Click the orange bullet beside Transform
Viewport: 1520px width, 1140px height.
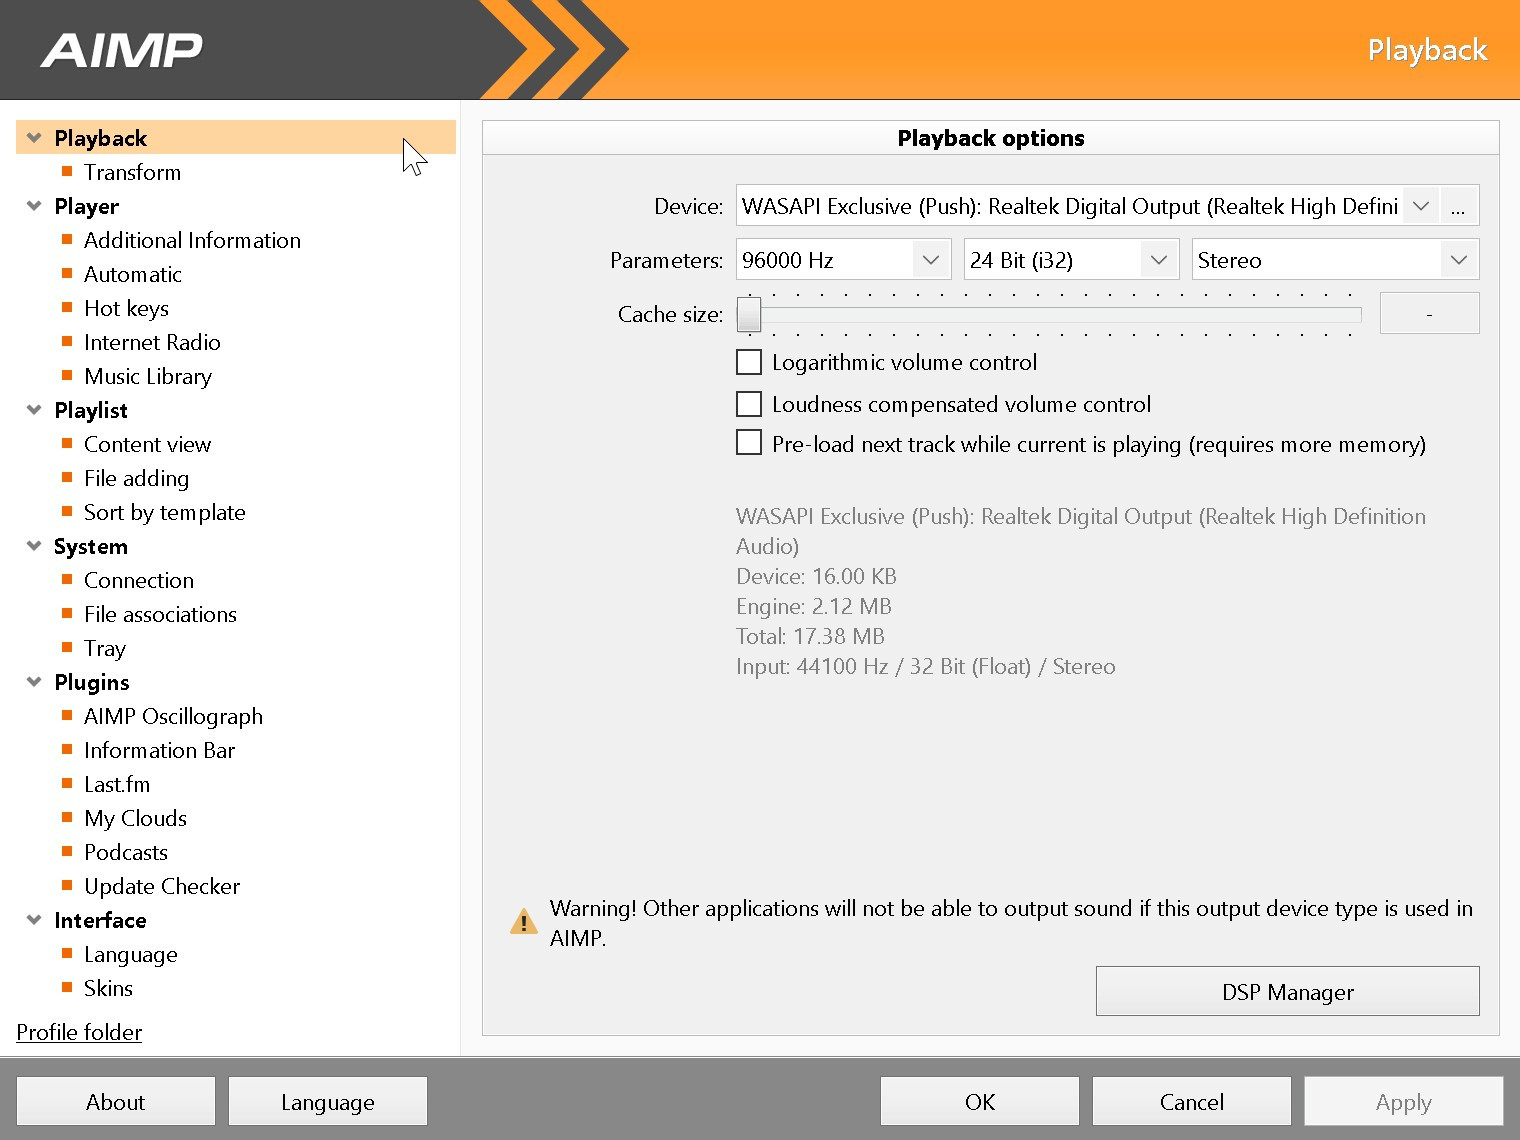coord(67,172)
